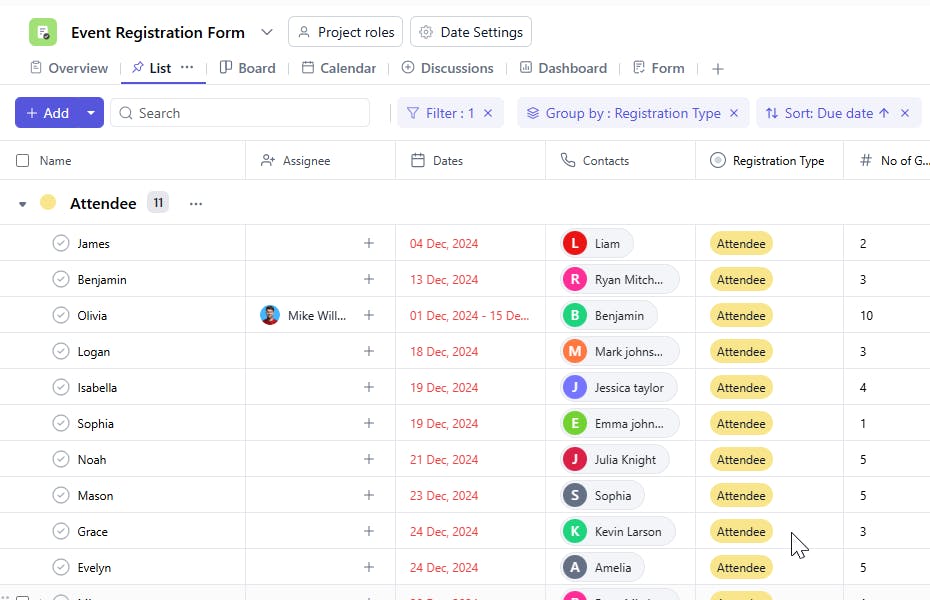Viewport: 930px width, 600px height.
Task: Expand the project title dropdown chevron
Action: [x=267, y=32]
